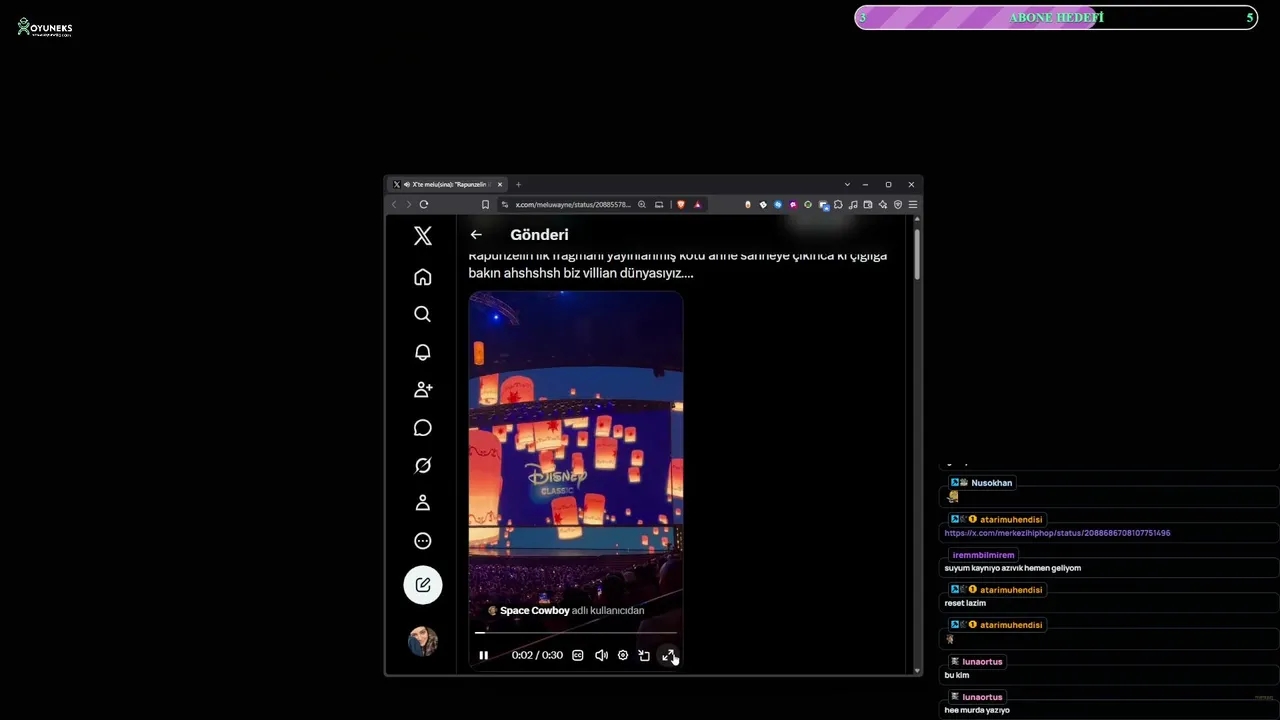Open the More options circle in sidebar
1280x720 pixels.
[x=423, y=541]
